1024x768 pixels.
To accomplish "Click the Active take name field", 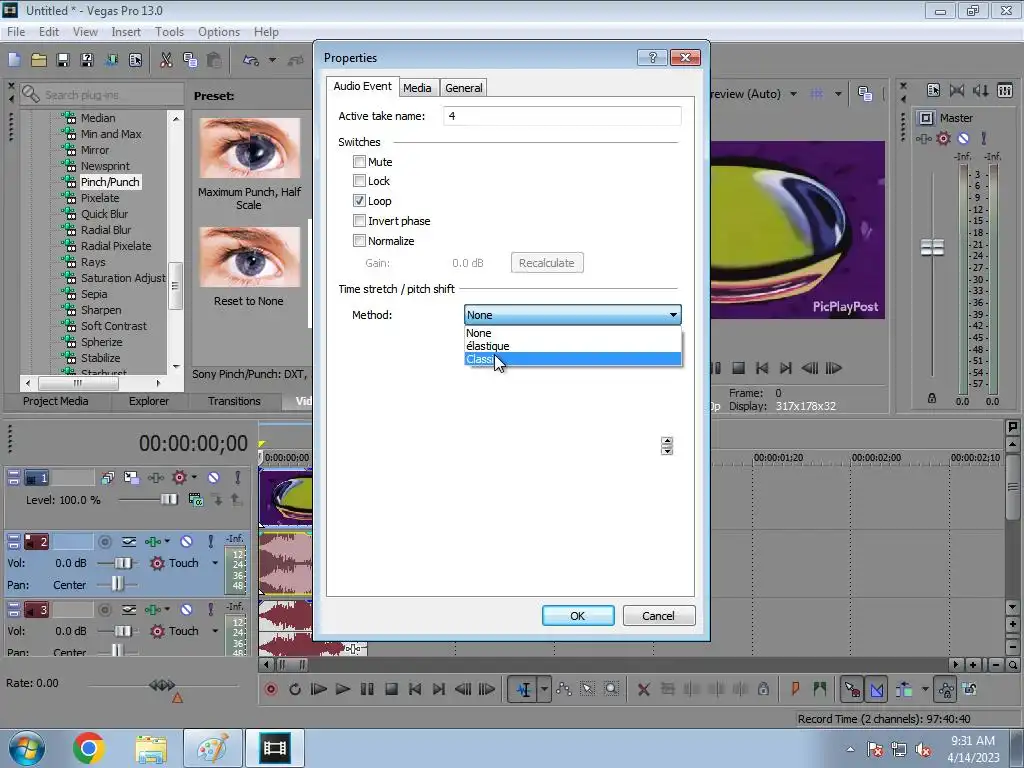I will click(x=562, y=116).
